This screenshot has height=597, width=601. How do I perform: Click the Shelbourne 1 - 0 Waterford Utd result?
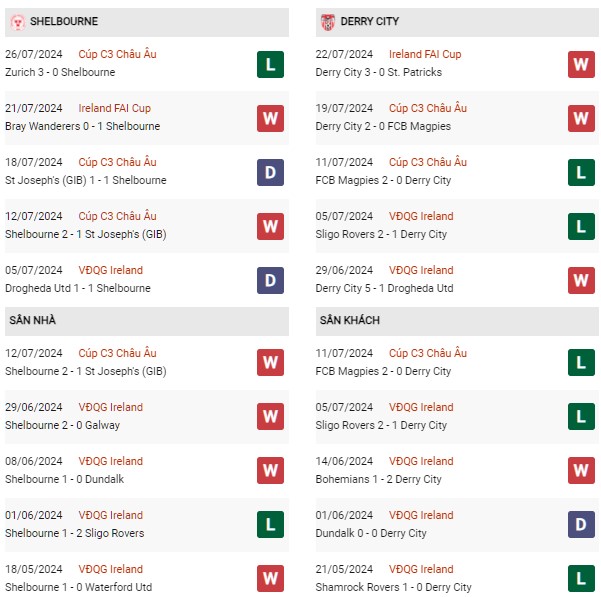(x=79, y=587)
